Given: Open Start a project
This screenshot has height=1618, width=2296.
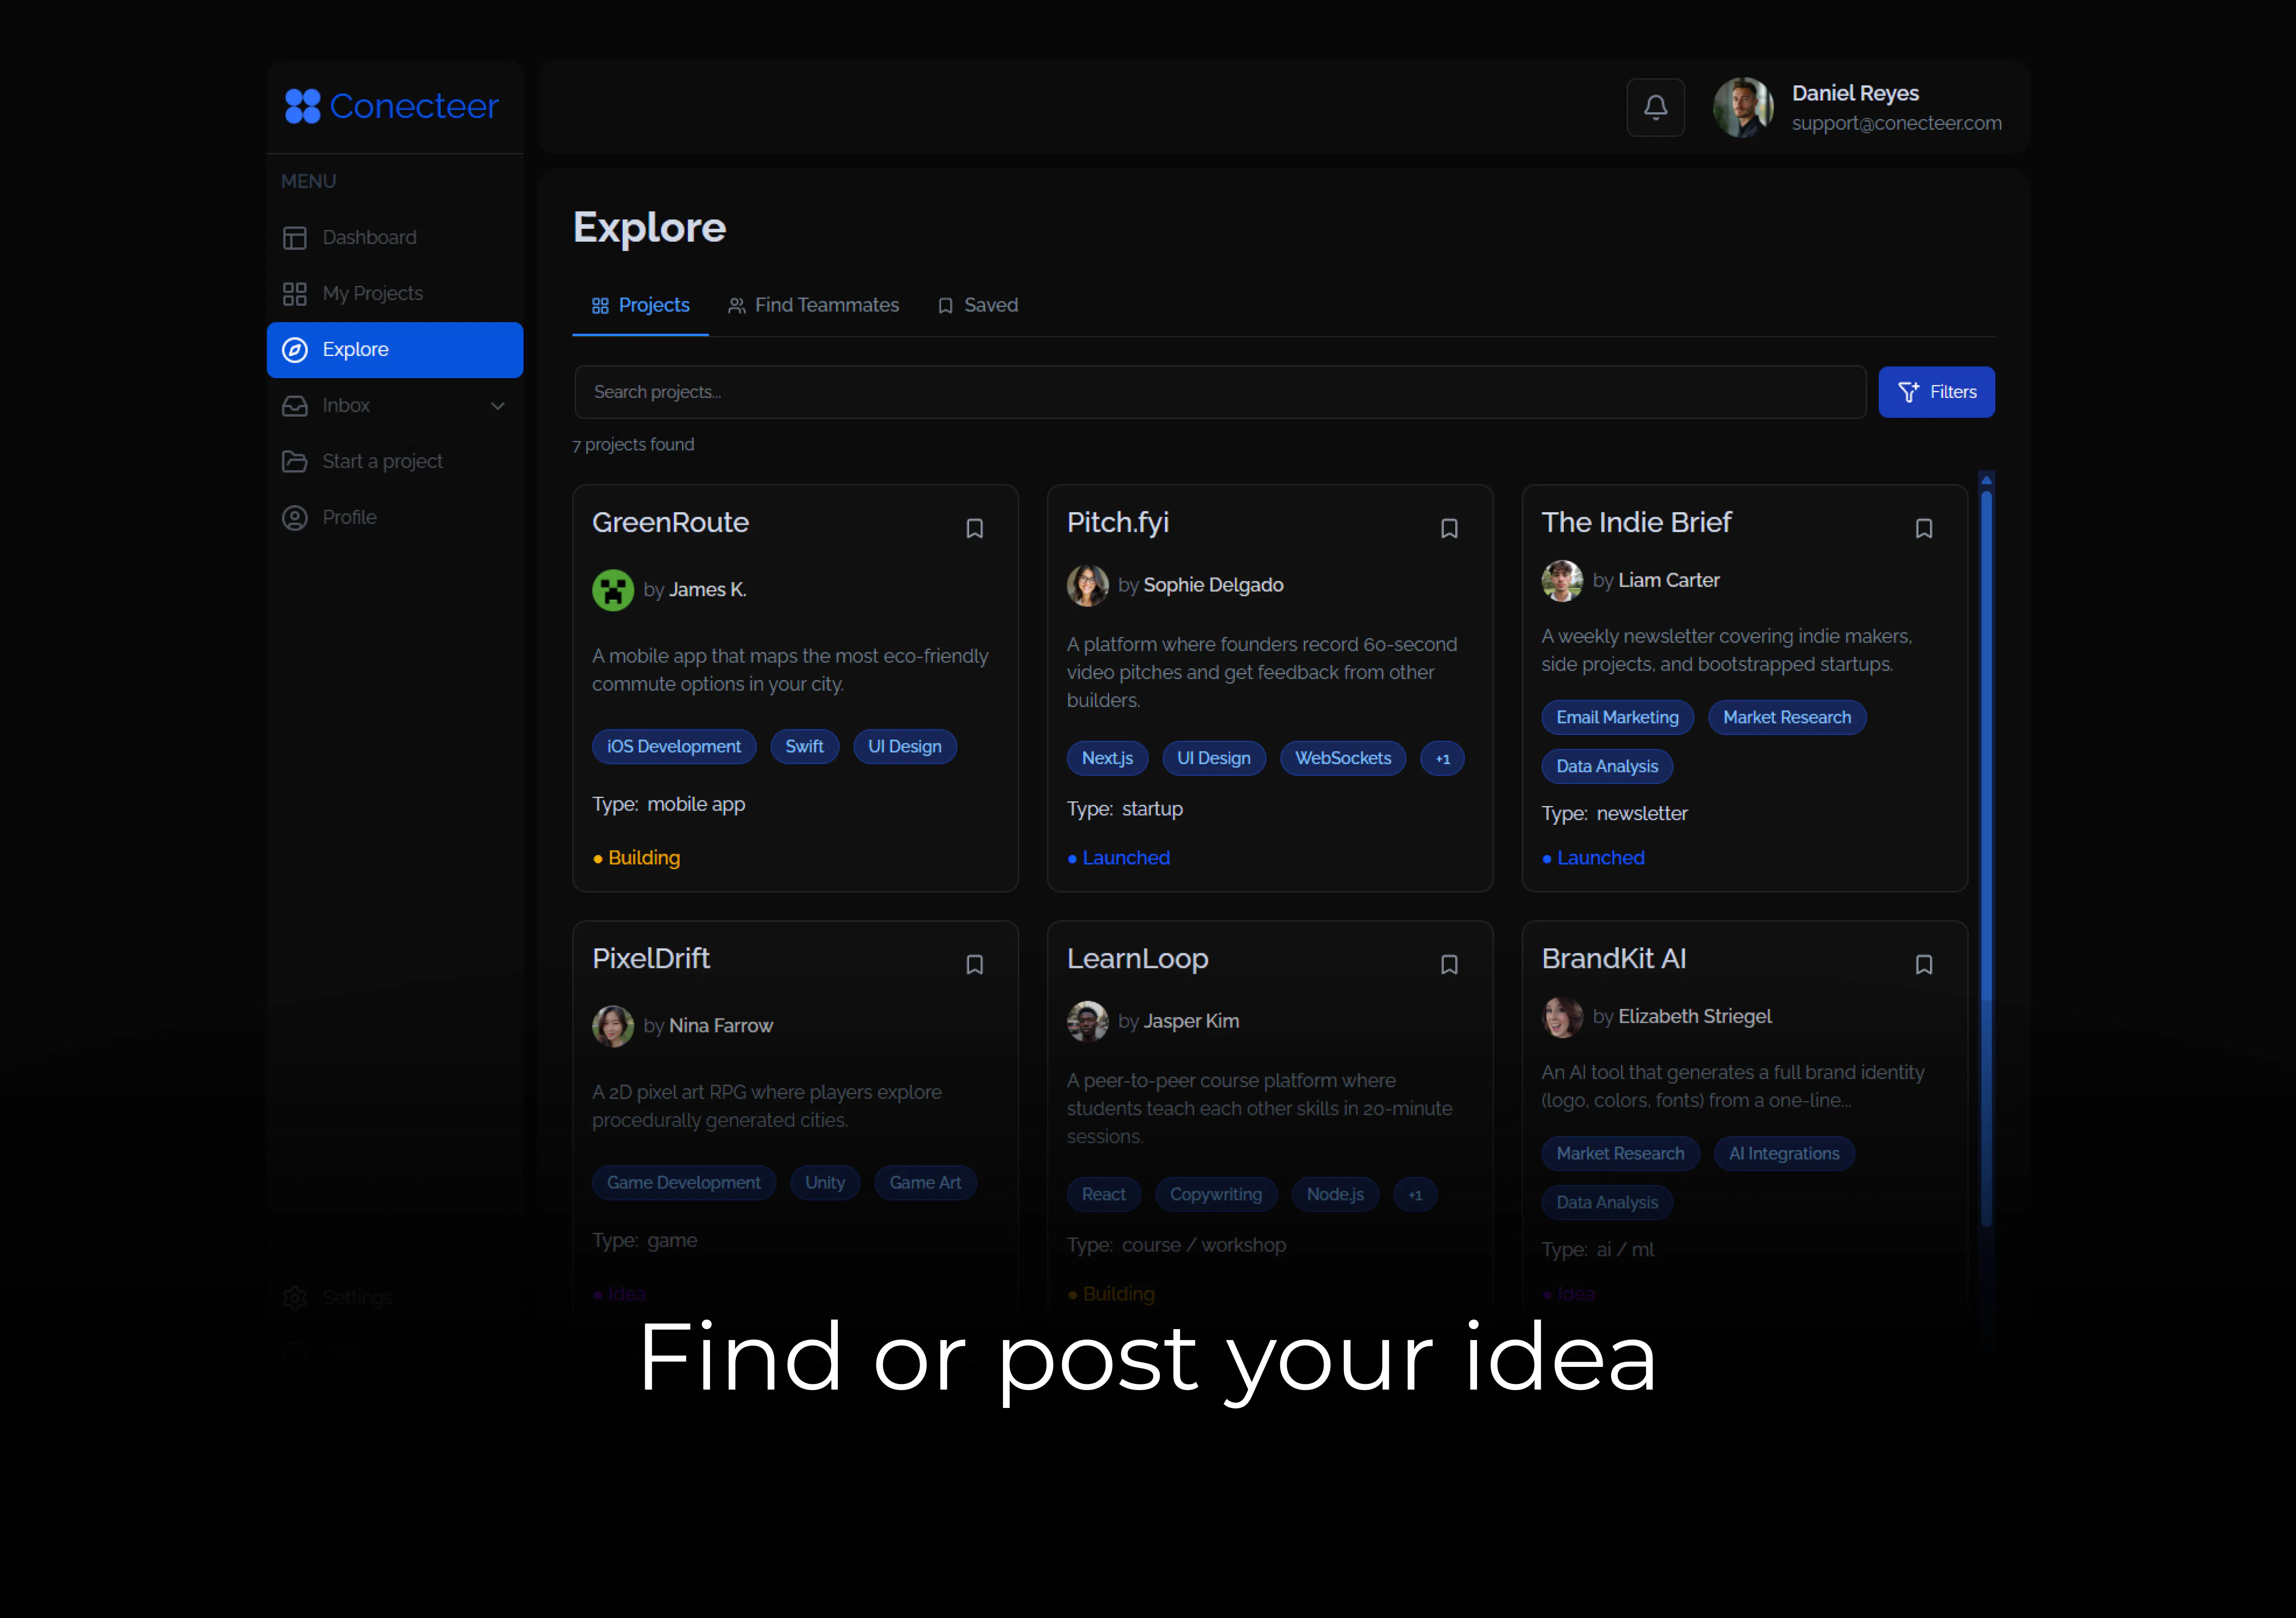Looking at the screenshot, I should coord(395,461).
